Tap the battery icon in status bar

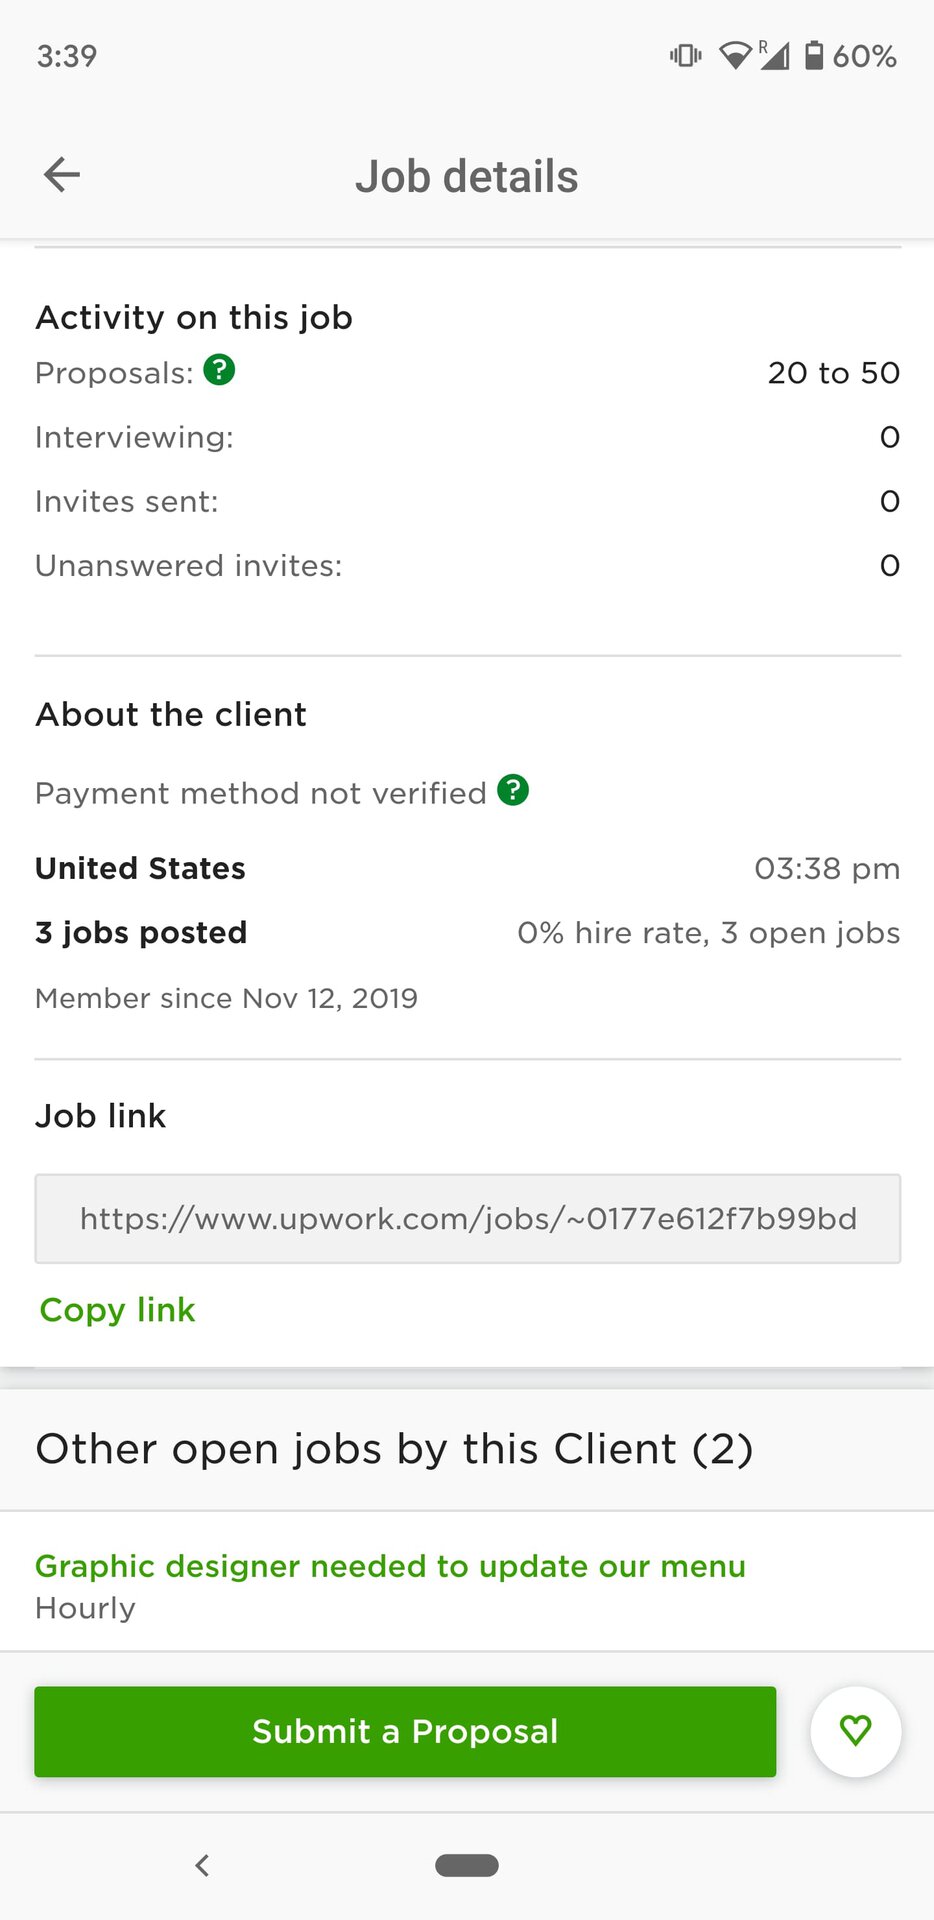click(814, 55)
